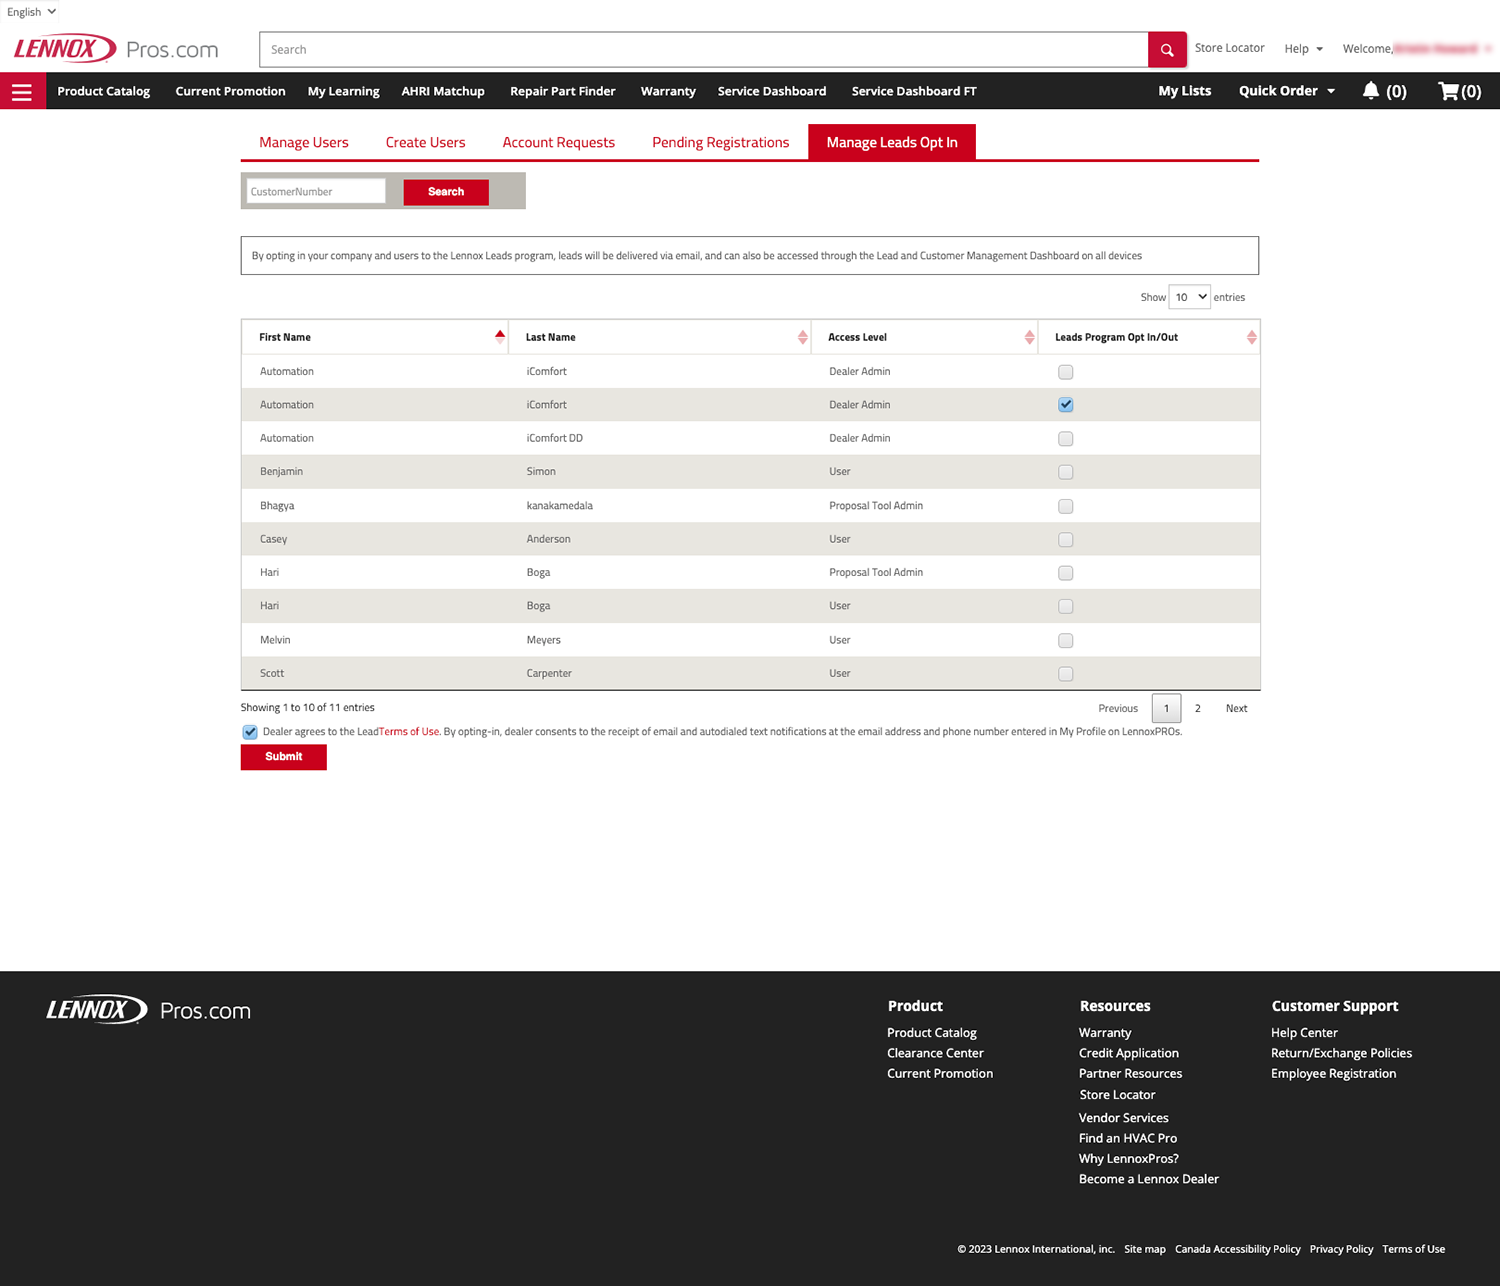1500x1286 pixels.
Task: Open the Welcome user account dropdown
Action: (x=1417, y=49)
